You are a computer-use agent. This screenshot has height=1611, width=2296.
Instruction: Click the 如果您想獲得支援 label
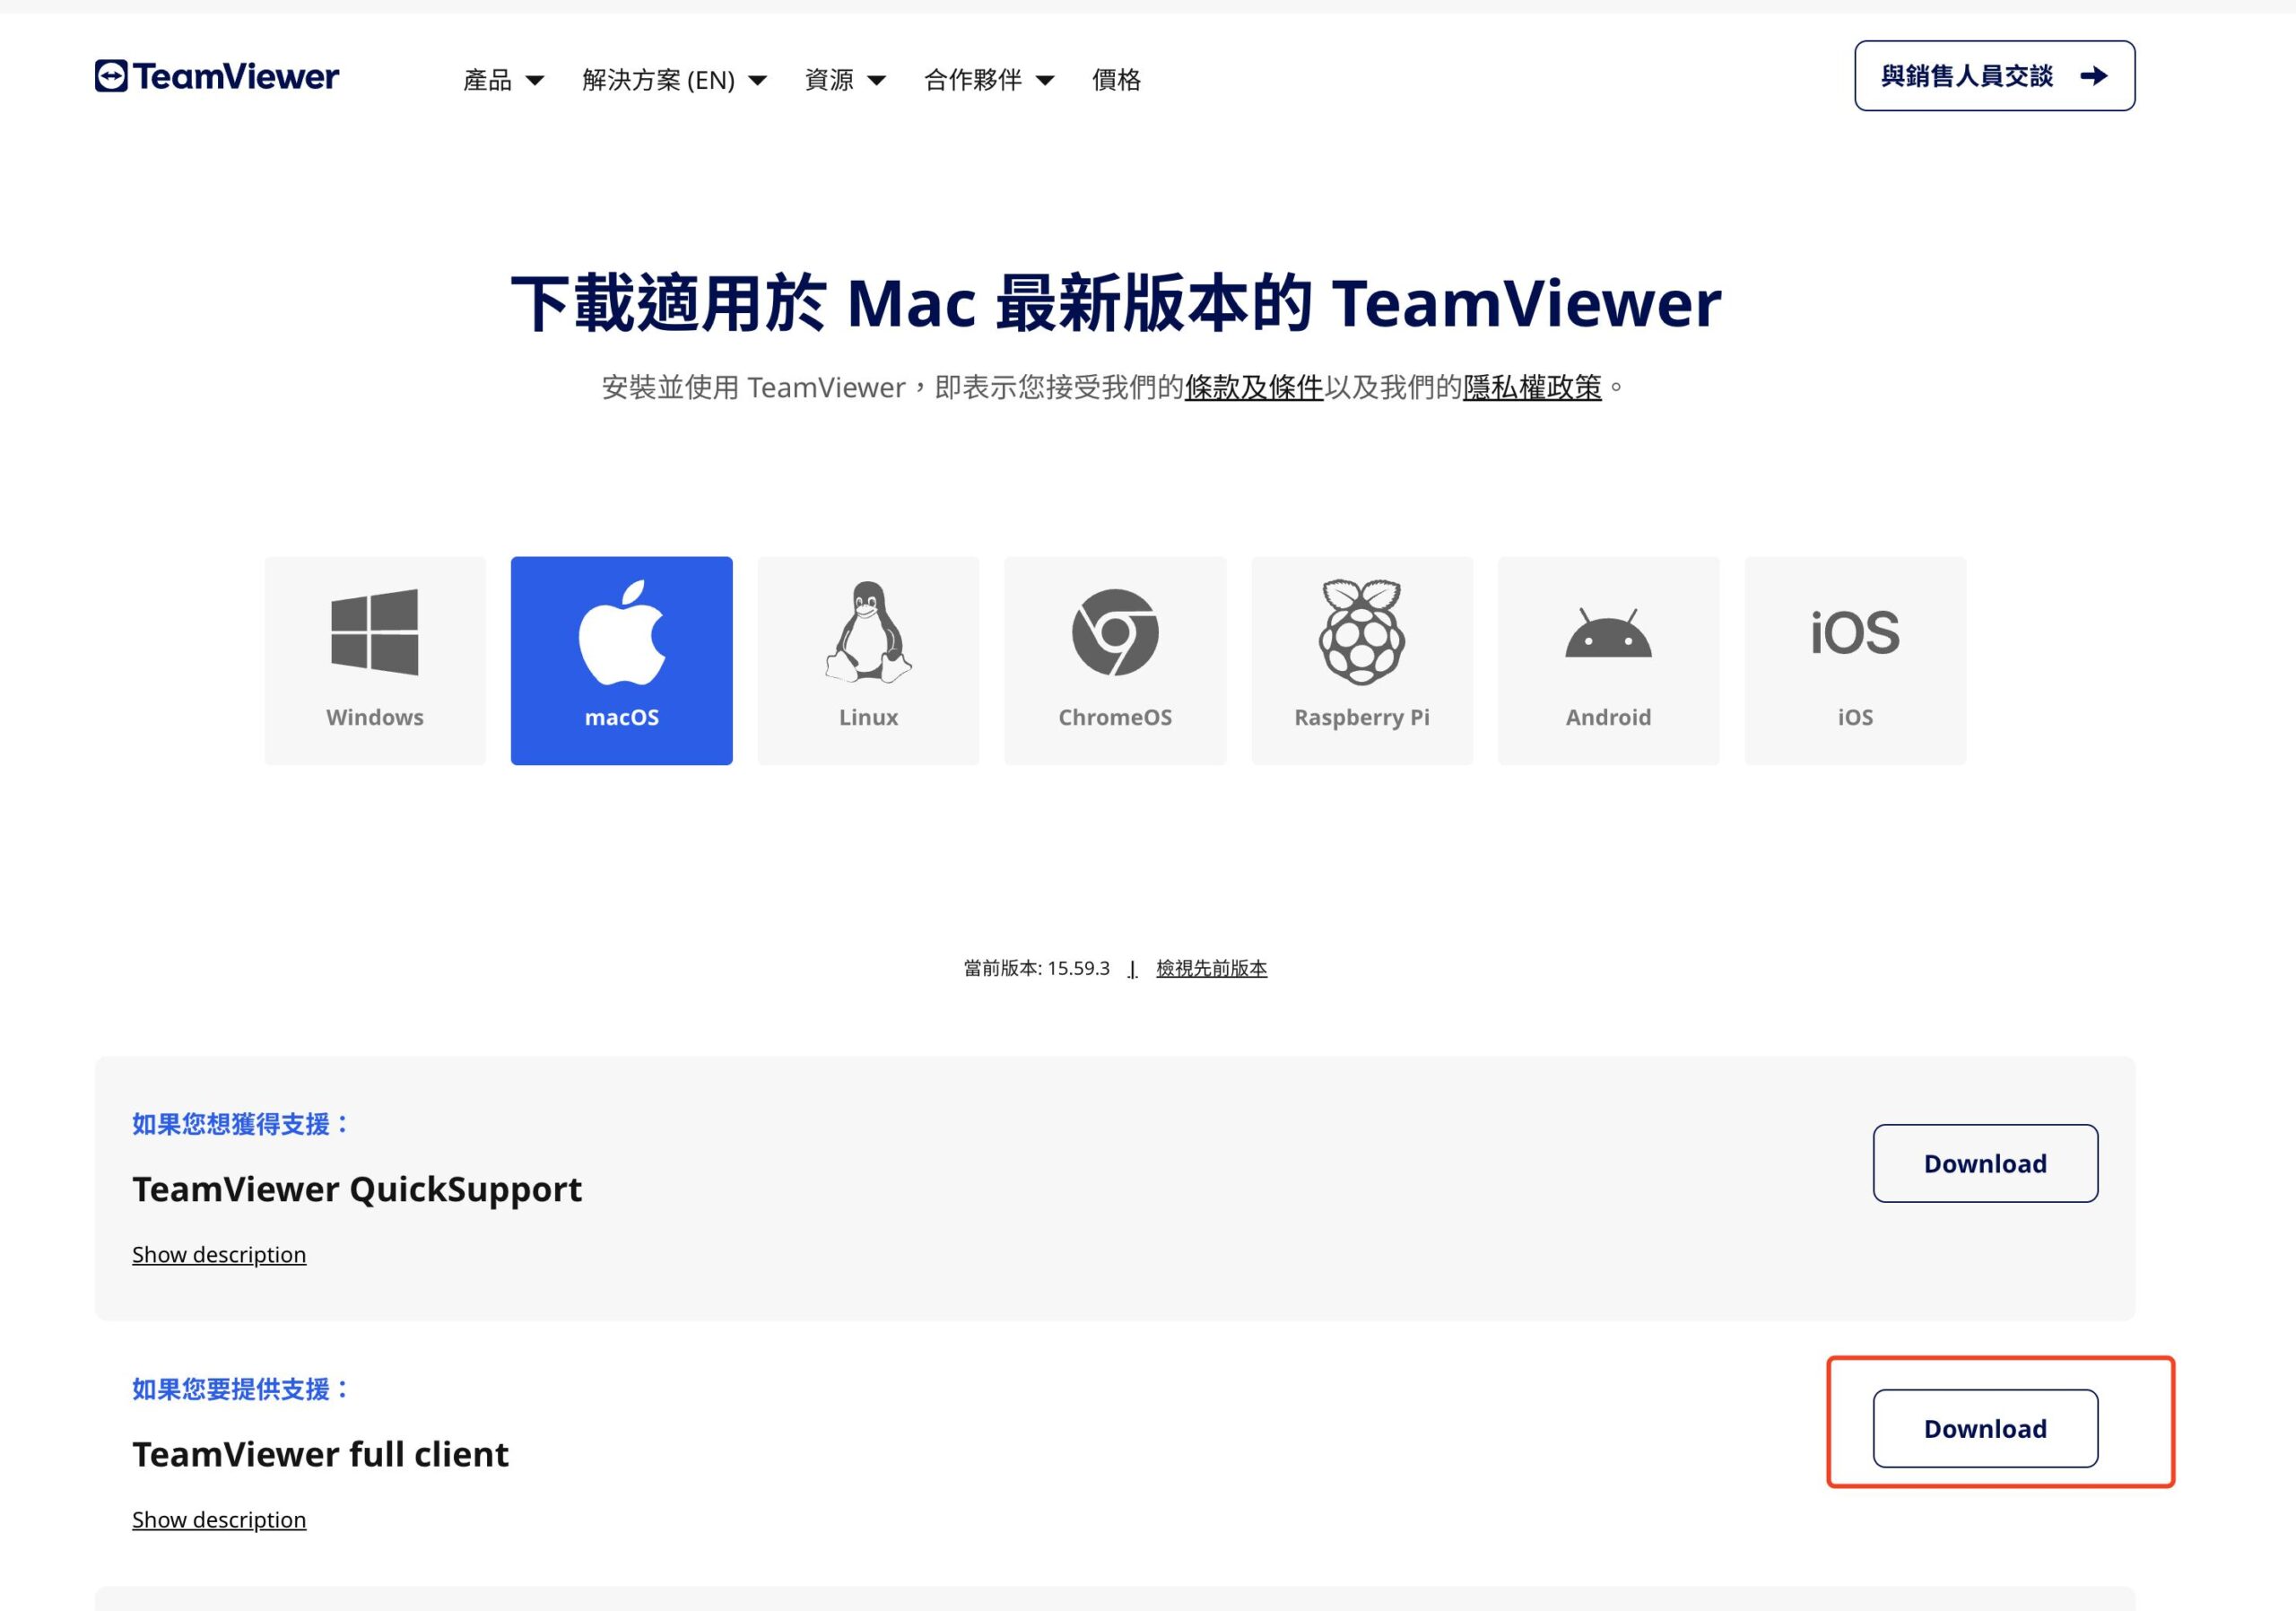pyautogui.click(x=241, y=1124)
